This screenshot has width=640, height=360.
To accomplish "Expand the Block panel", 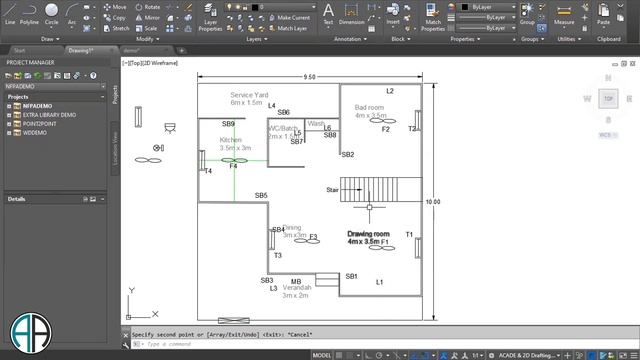I will click(x=401, y=39).
